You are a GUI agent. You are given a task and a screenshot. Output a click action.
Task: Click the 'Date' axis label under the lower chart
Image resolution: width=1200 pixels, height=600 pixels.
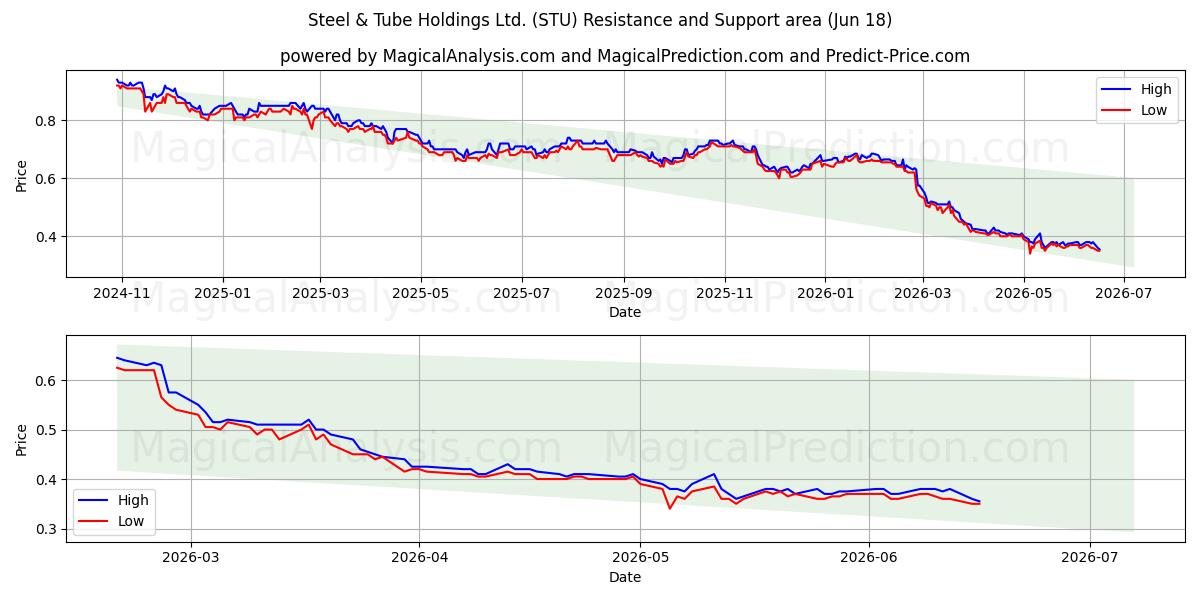625,577
